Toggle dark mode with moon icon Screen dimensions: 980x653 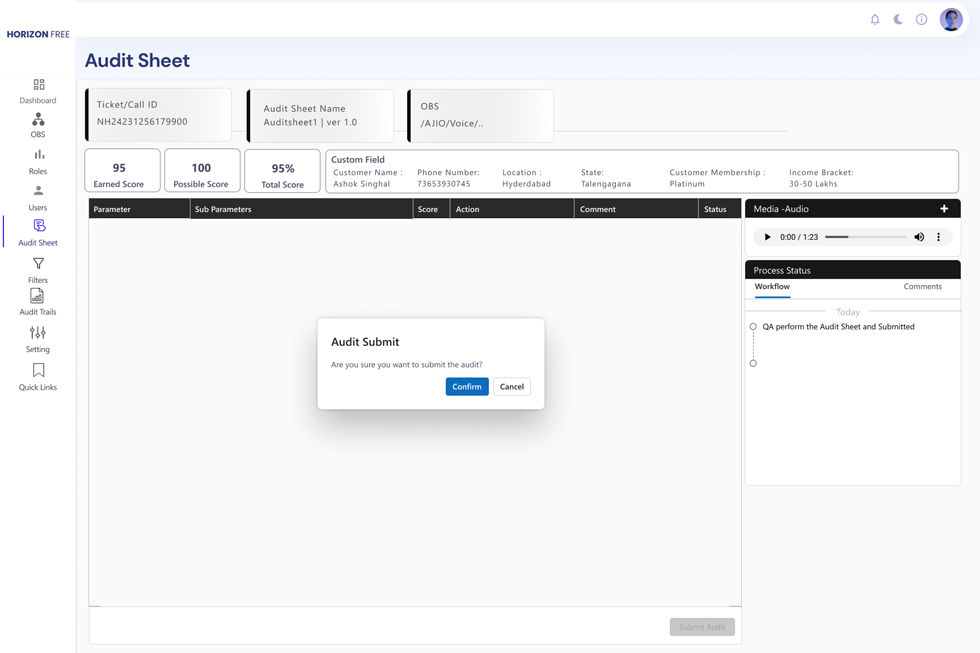tap(898, 19)
